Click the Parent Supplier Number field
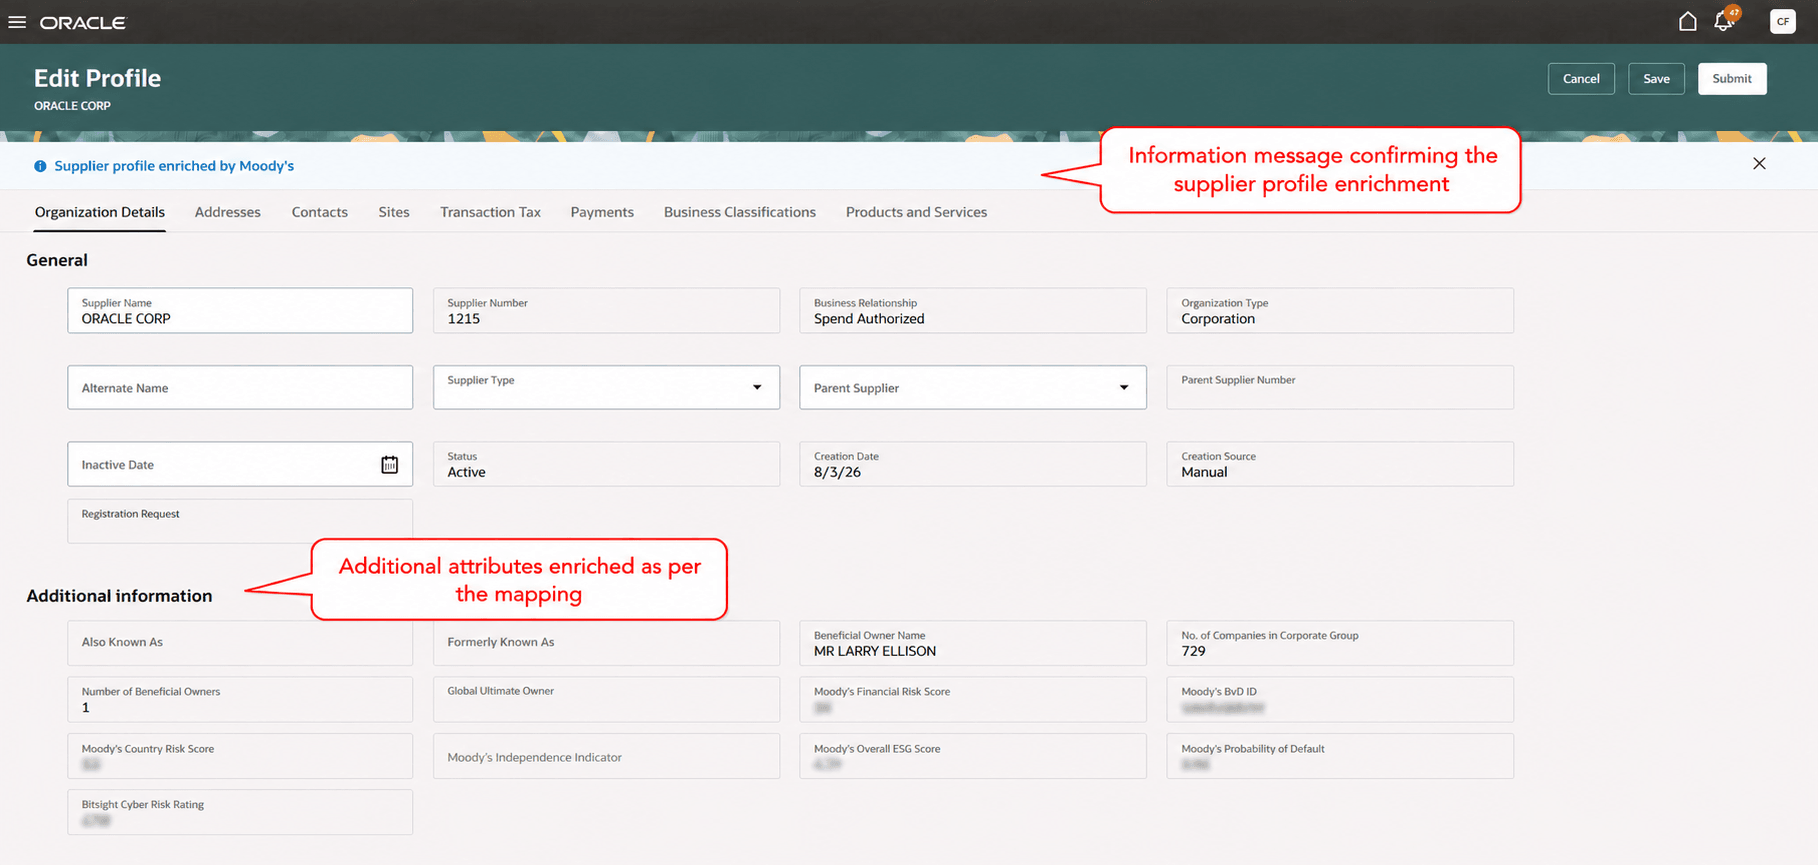1818x865 pixels. pos(1340,387)
